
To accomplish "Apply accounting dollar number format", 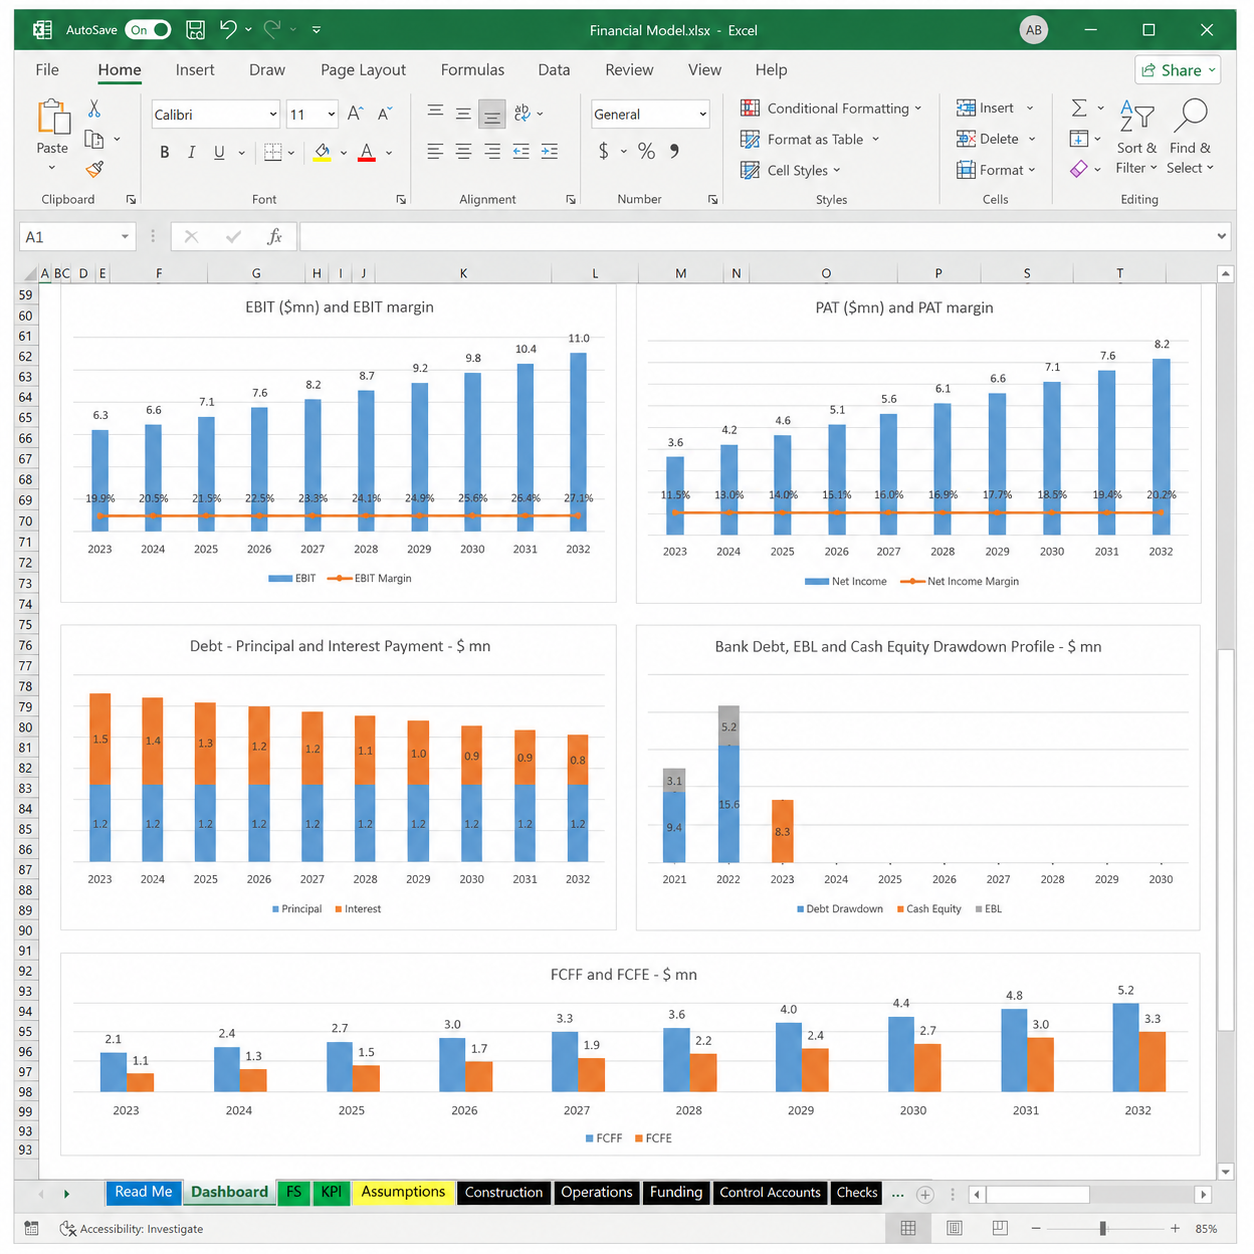I will click(603, 151).
